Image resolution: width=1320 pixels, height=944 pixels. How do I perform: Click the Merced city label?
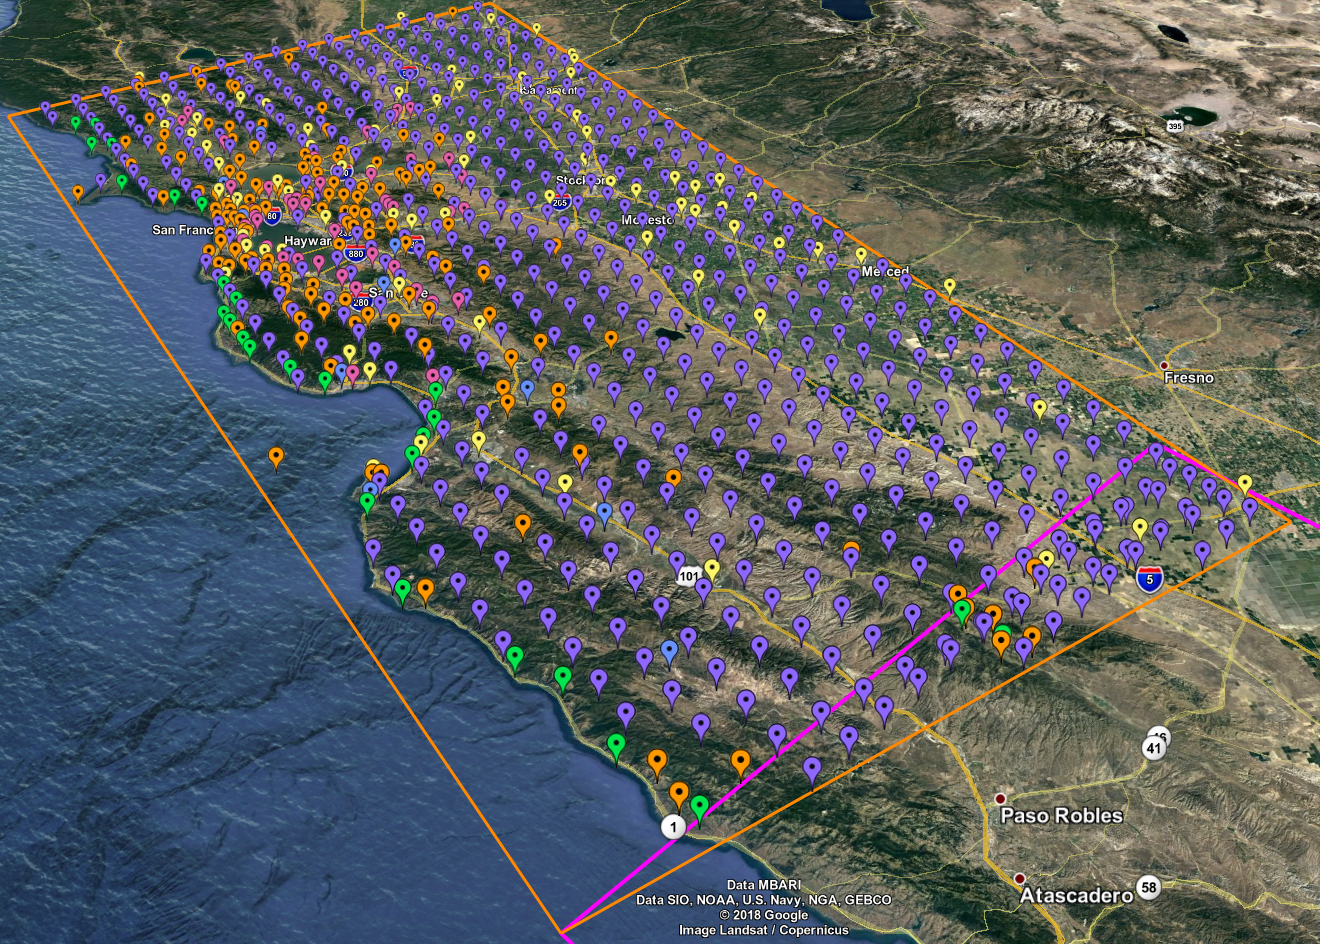coord(885,272)
